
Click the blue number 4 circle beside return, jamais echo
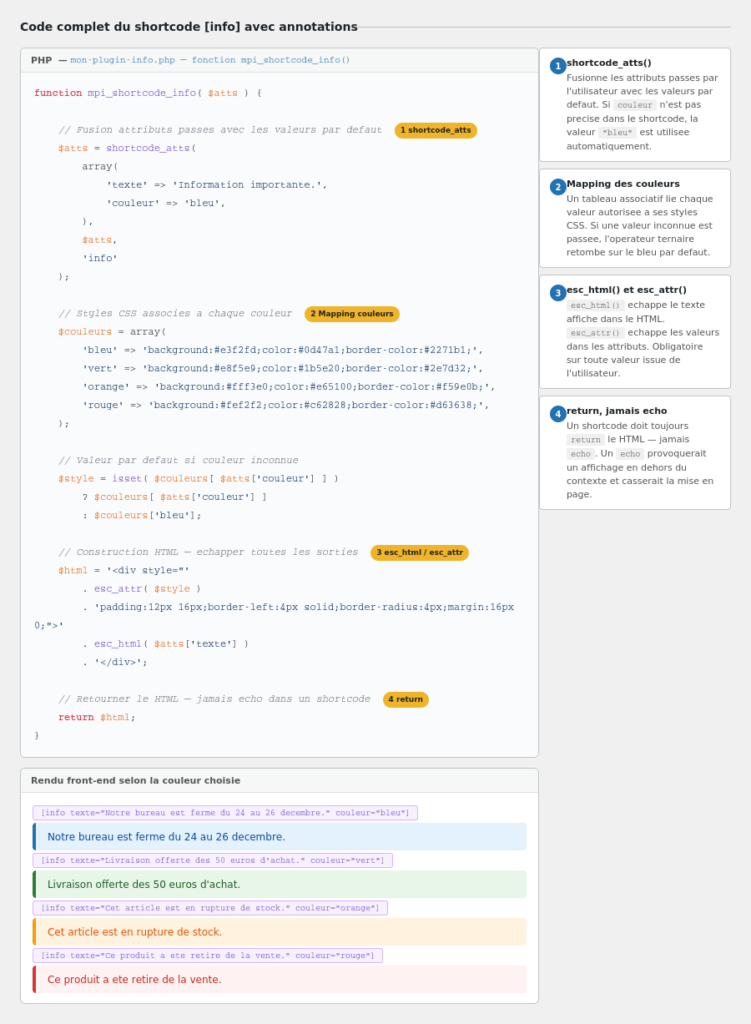558,413
